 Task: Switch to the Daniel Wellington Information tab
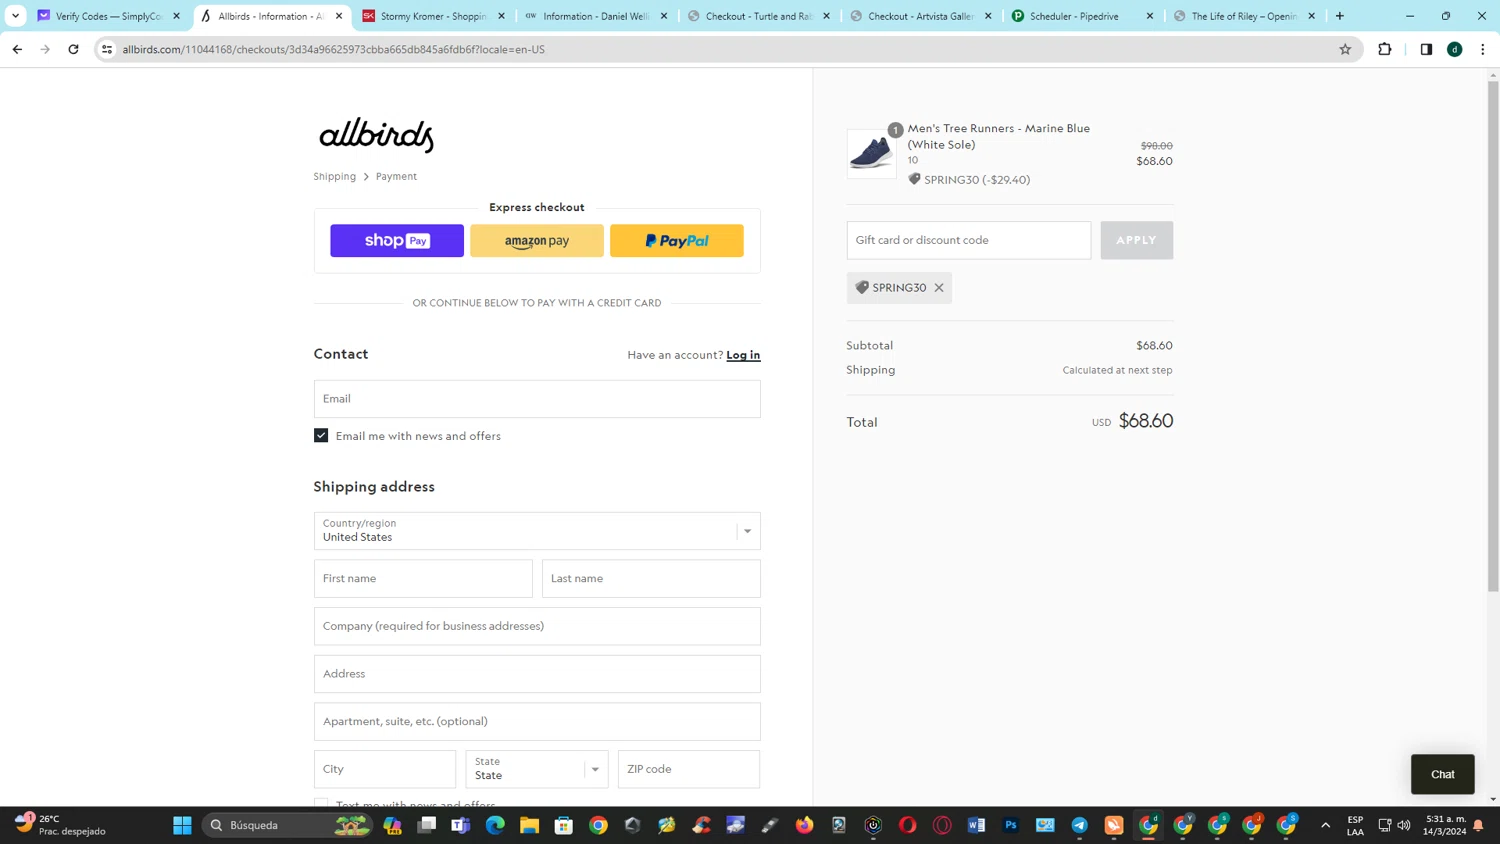coord(596,16)
